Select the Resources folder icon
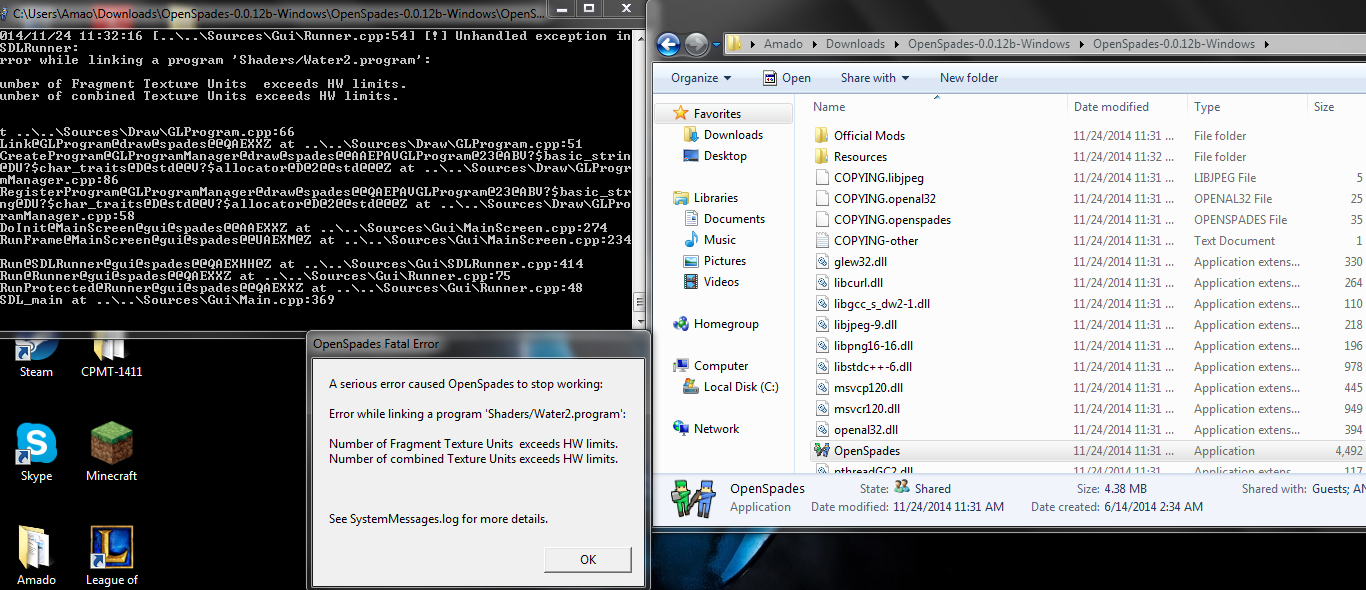Image resolution: width=1366 pixels, height=590 pixels. (x=822, y=157)
